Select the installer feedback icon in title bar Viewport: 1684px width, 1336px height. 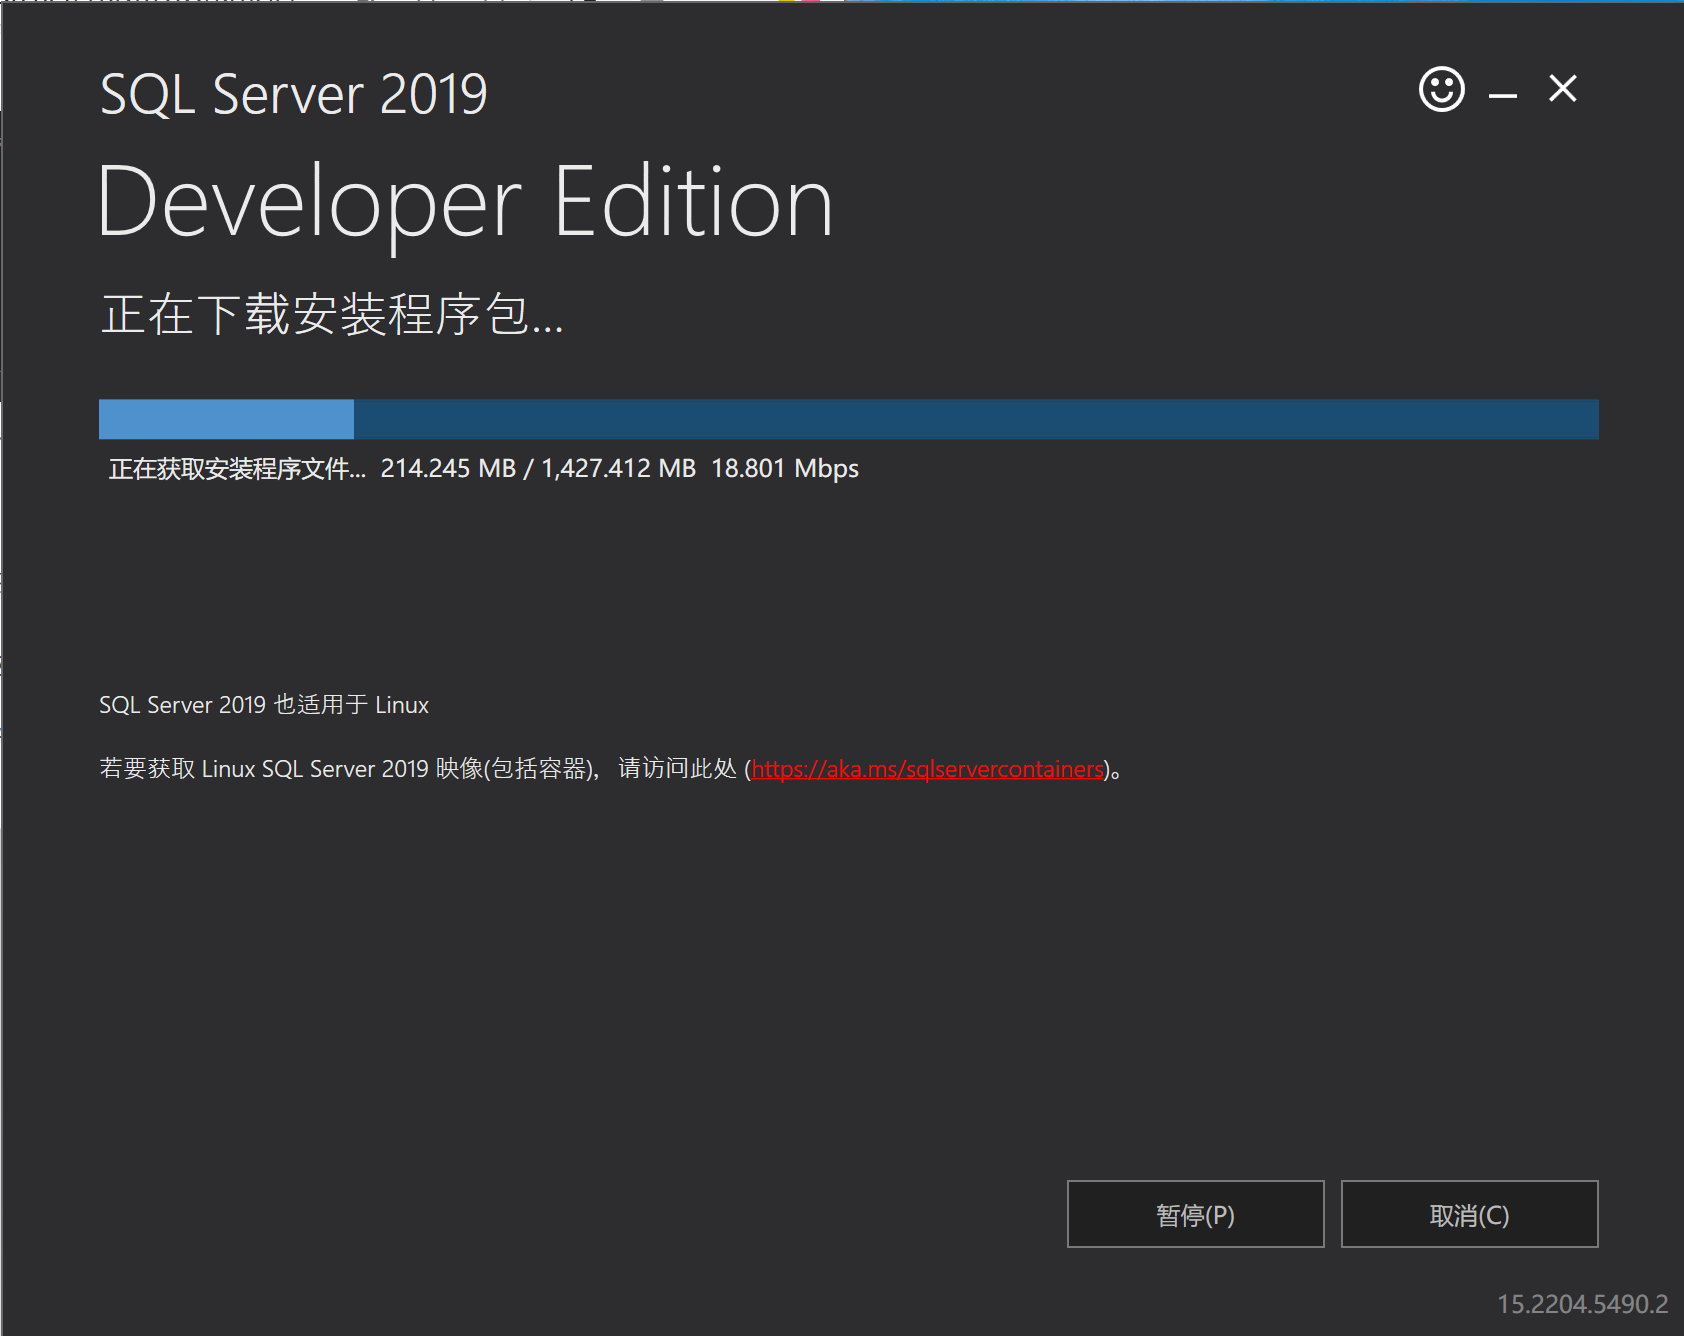pyautogui.click(x=1440, y=89)
